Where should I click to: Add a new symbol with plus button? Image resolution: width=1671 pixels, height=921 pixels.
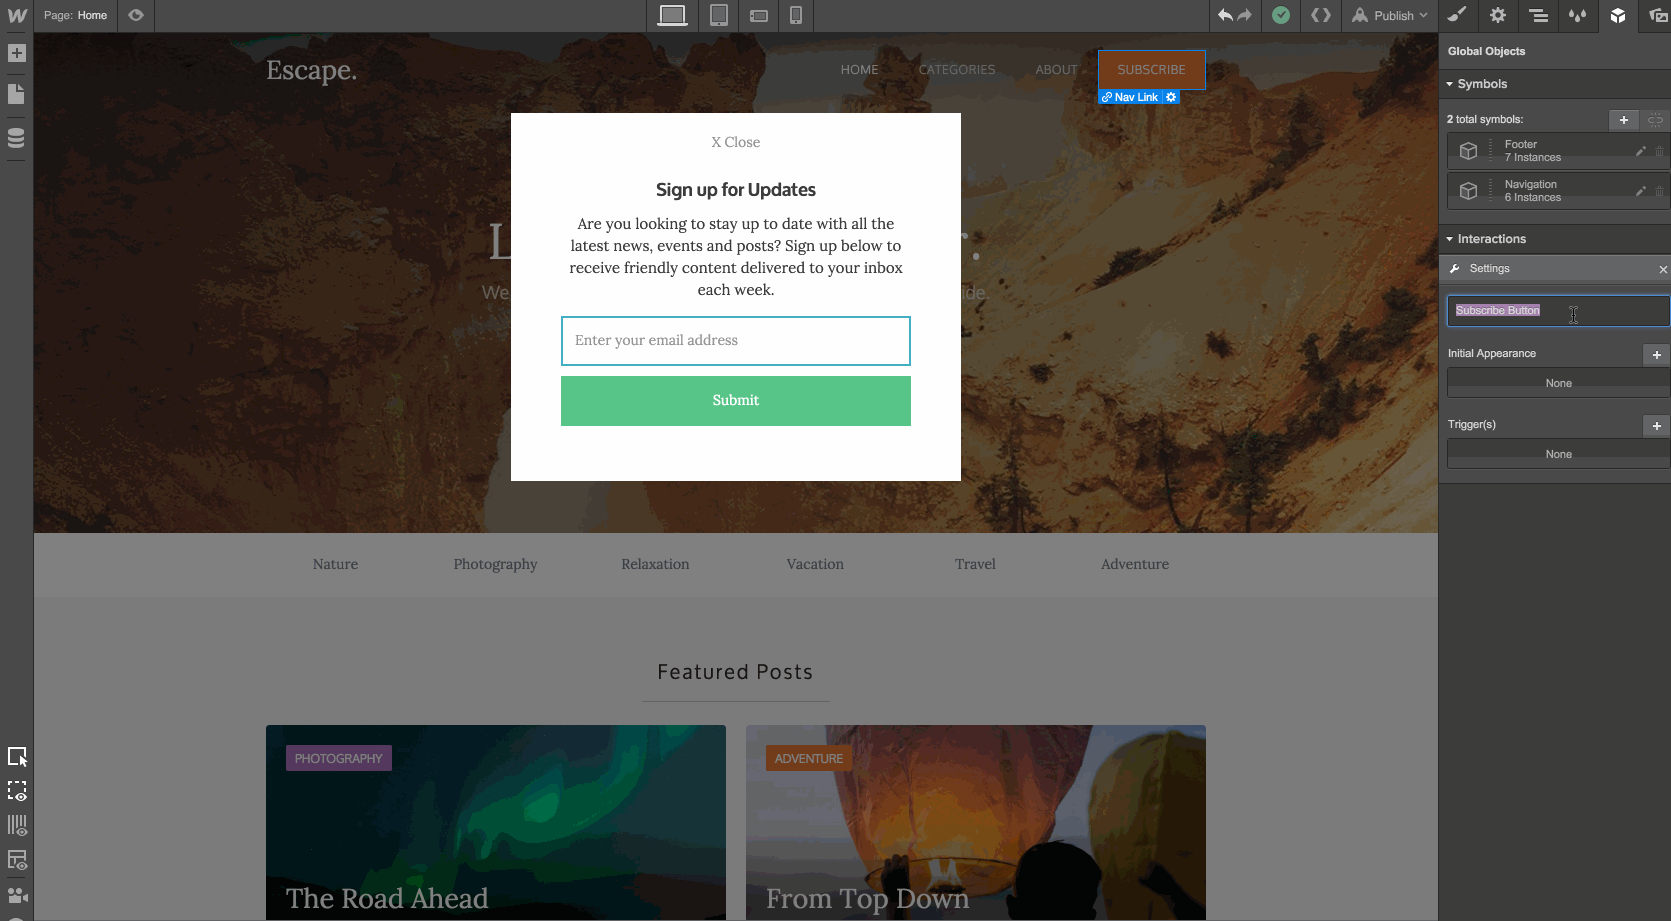coord(1624,120)
